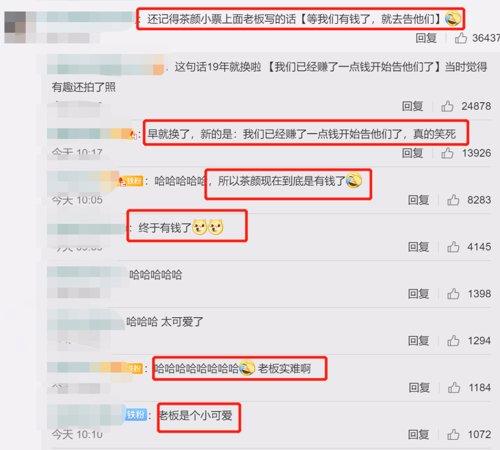Tap thumbs-up beside 8283 likes
Viewport: 500px width, 450px height.
[453, 200]
